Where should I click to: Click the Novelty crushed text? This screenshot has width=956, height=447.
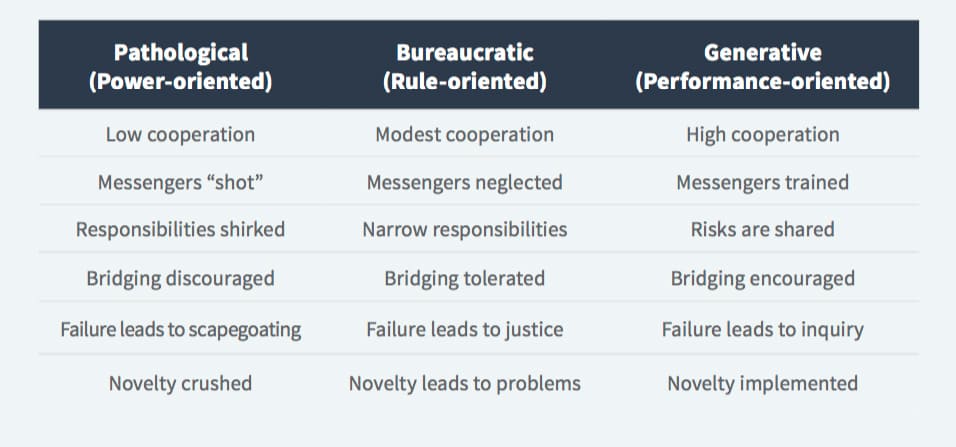click(180, 384)
